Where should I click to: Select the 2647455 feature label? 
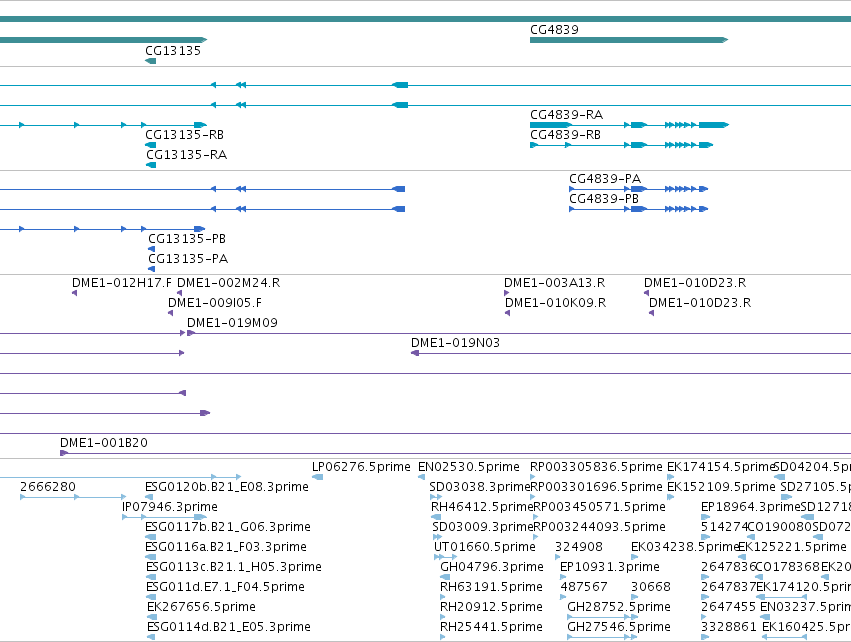tap(728, 607)
